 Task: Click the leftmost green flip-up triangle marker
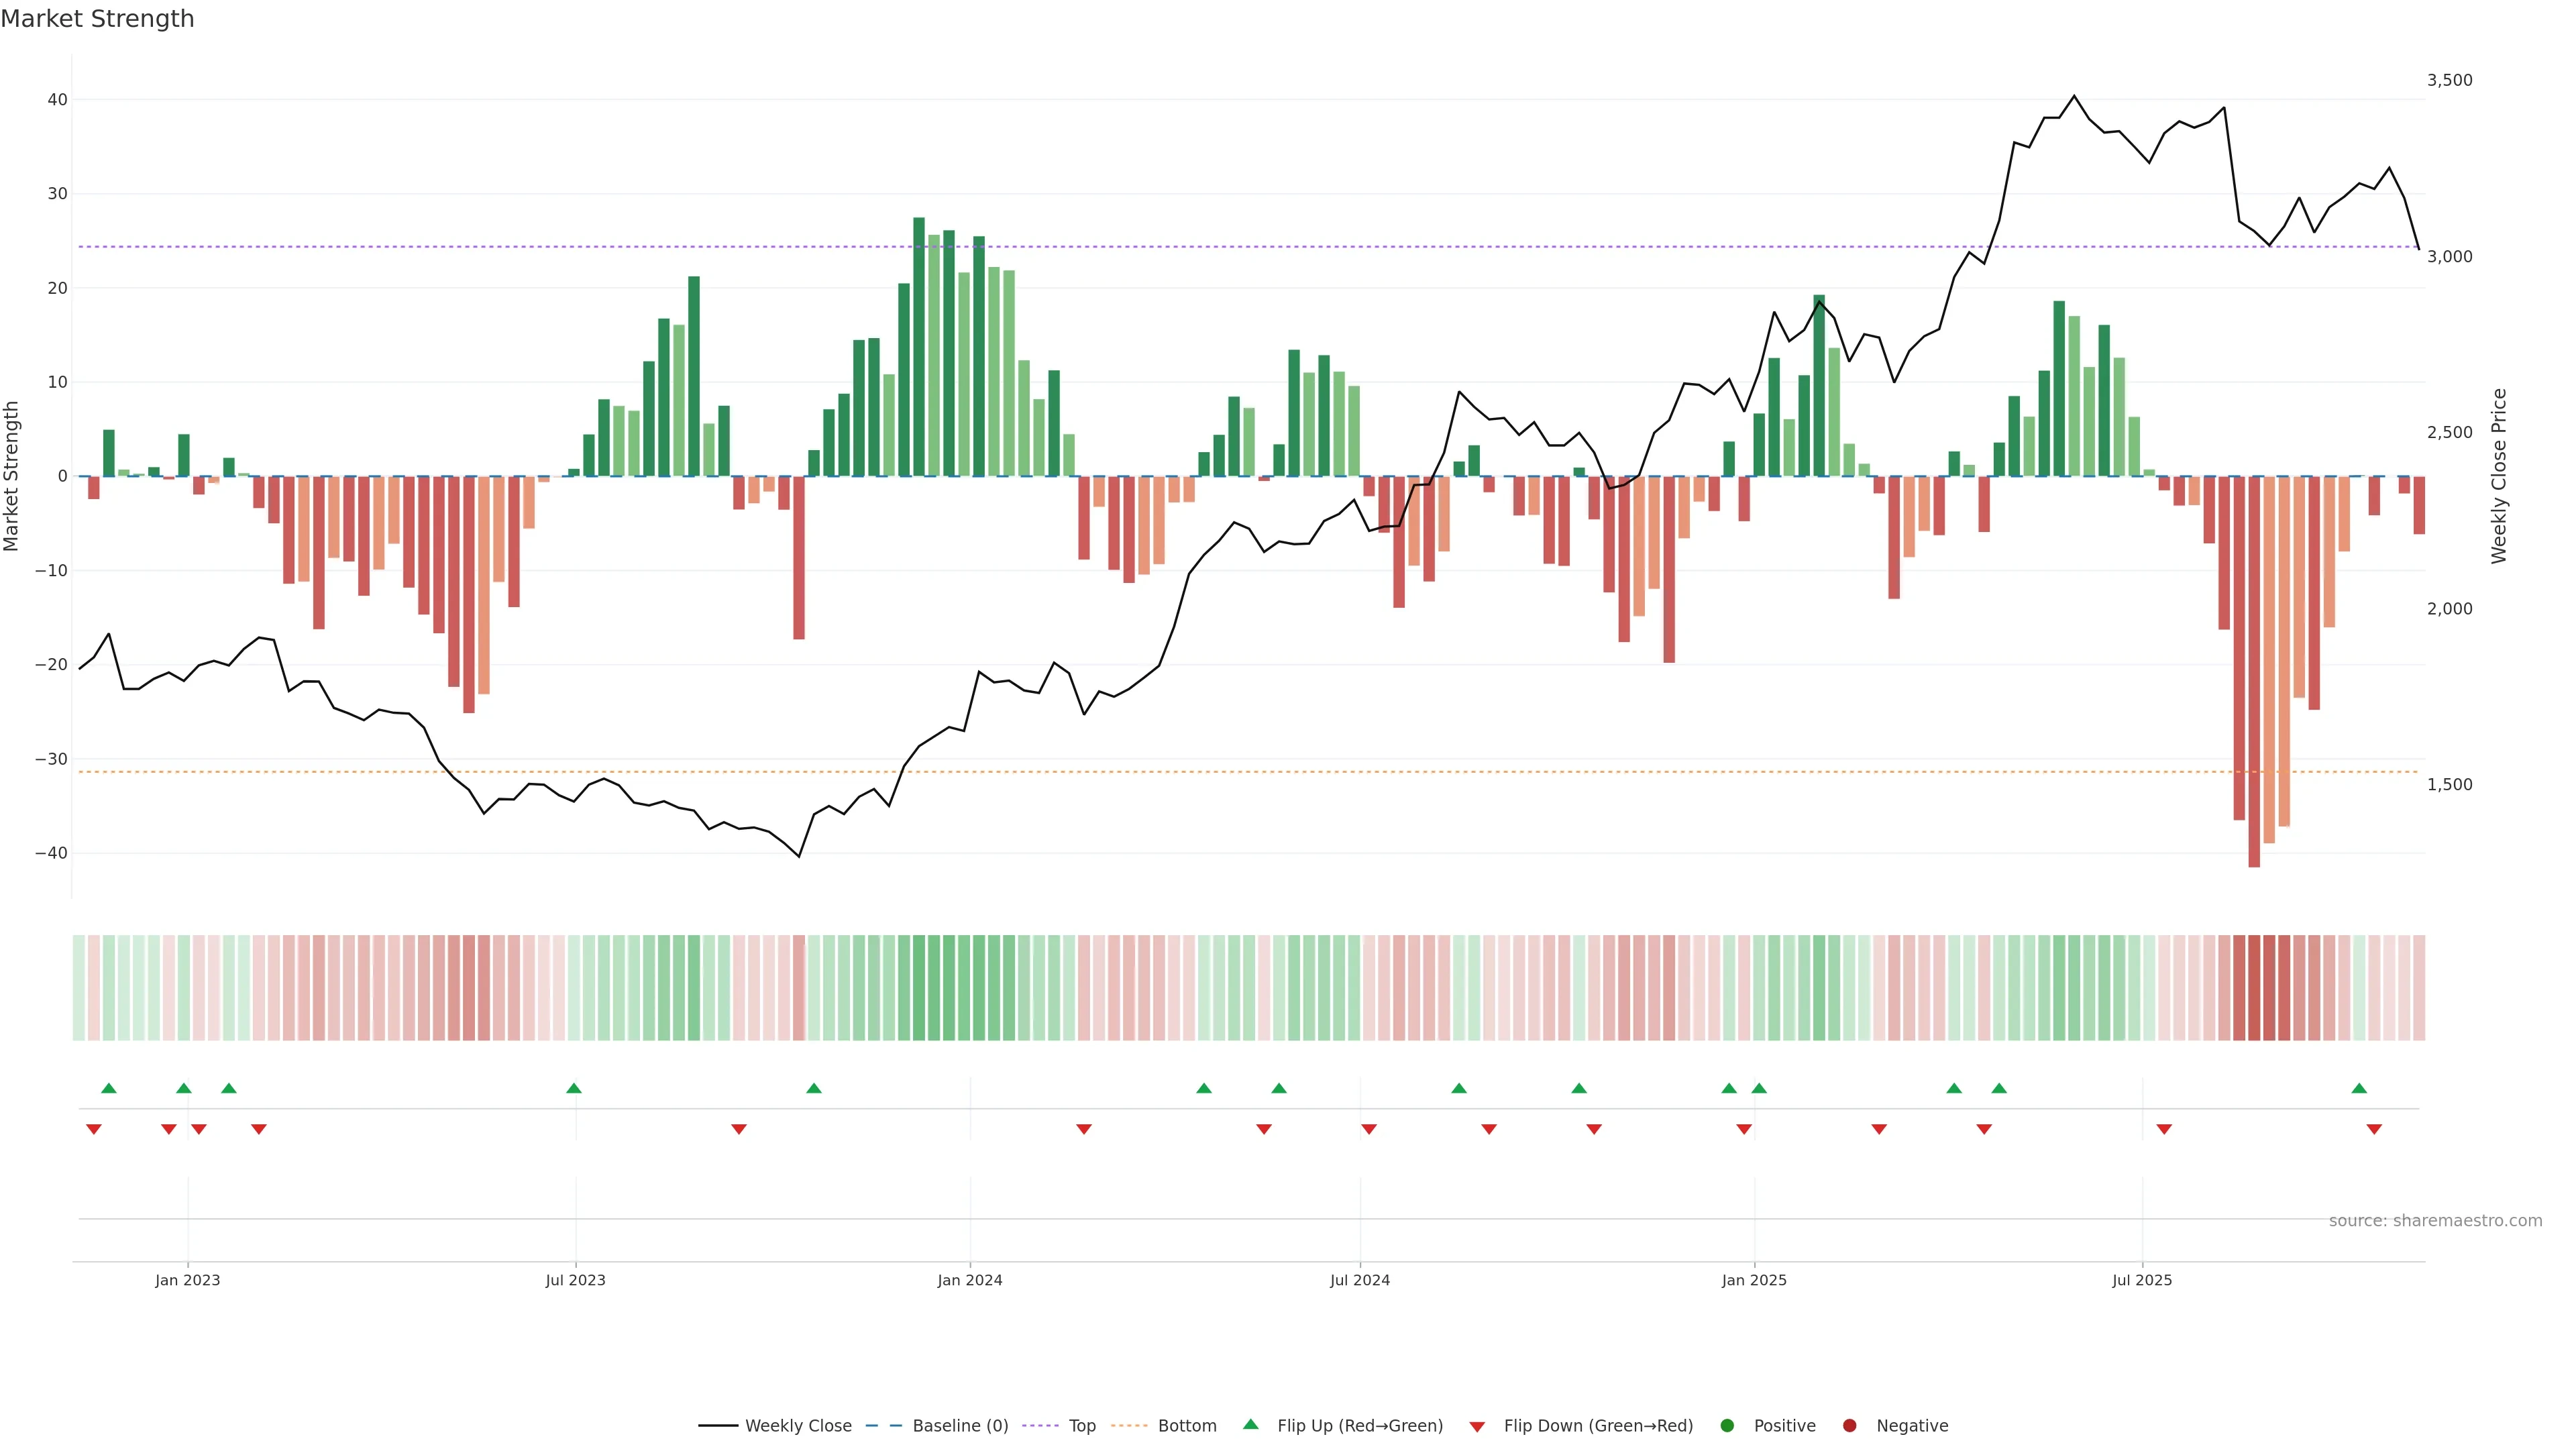pyautogui.click(x=109, y=1088)
